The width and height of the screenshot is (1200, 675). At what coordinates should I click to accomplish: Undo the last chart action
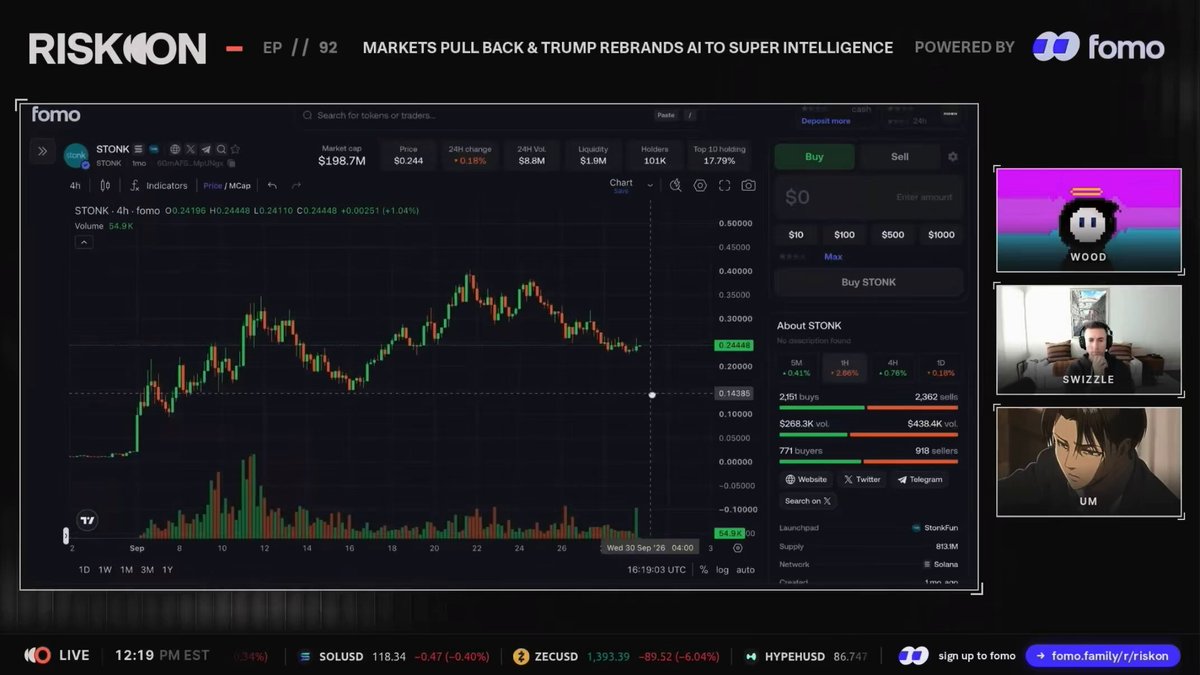click(272, 185)
